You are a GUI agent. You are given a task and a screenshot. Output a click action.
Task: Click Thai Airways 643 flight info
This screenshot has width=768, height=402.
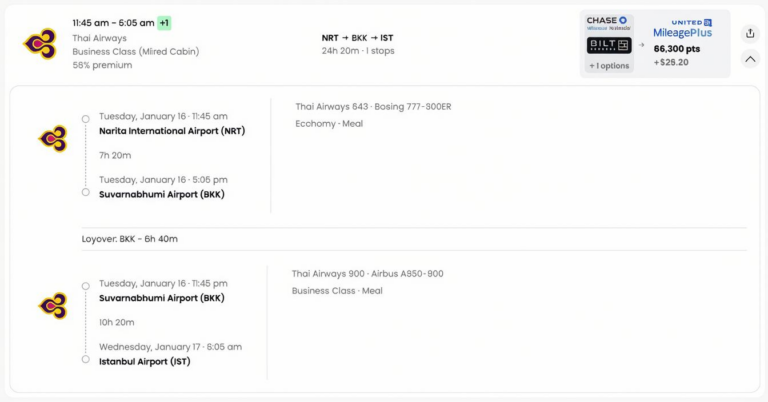tap(373, 107)
